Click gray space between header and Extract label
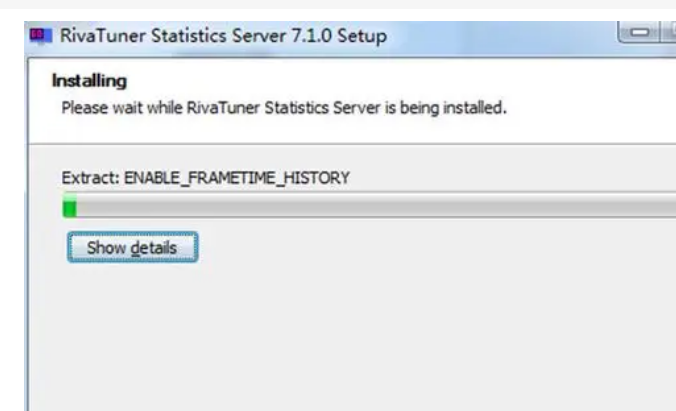 300,150
